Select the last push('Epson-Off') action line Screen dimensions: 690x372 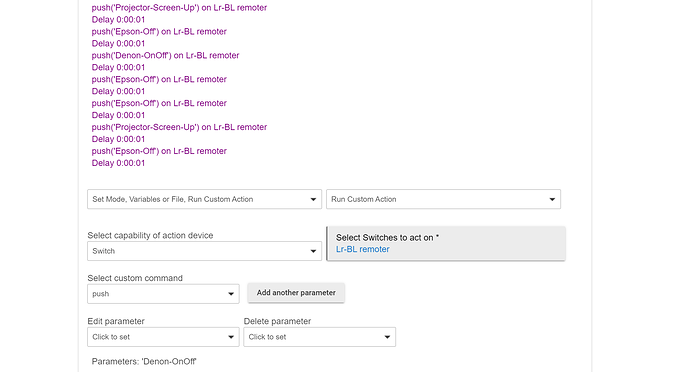point(159,151)
